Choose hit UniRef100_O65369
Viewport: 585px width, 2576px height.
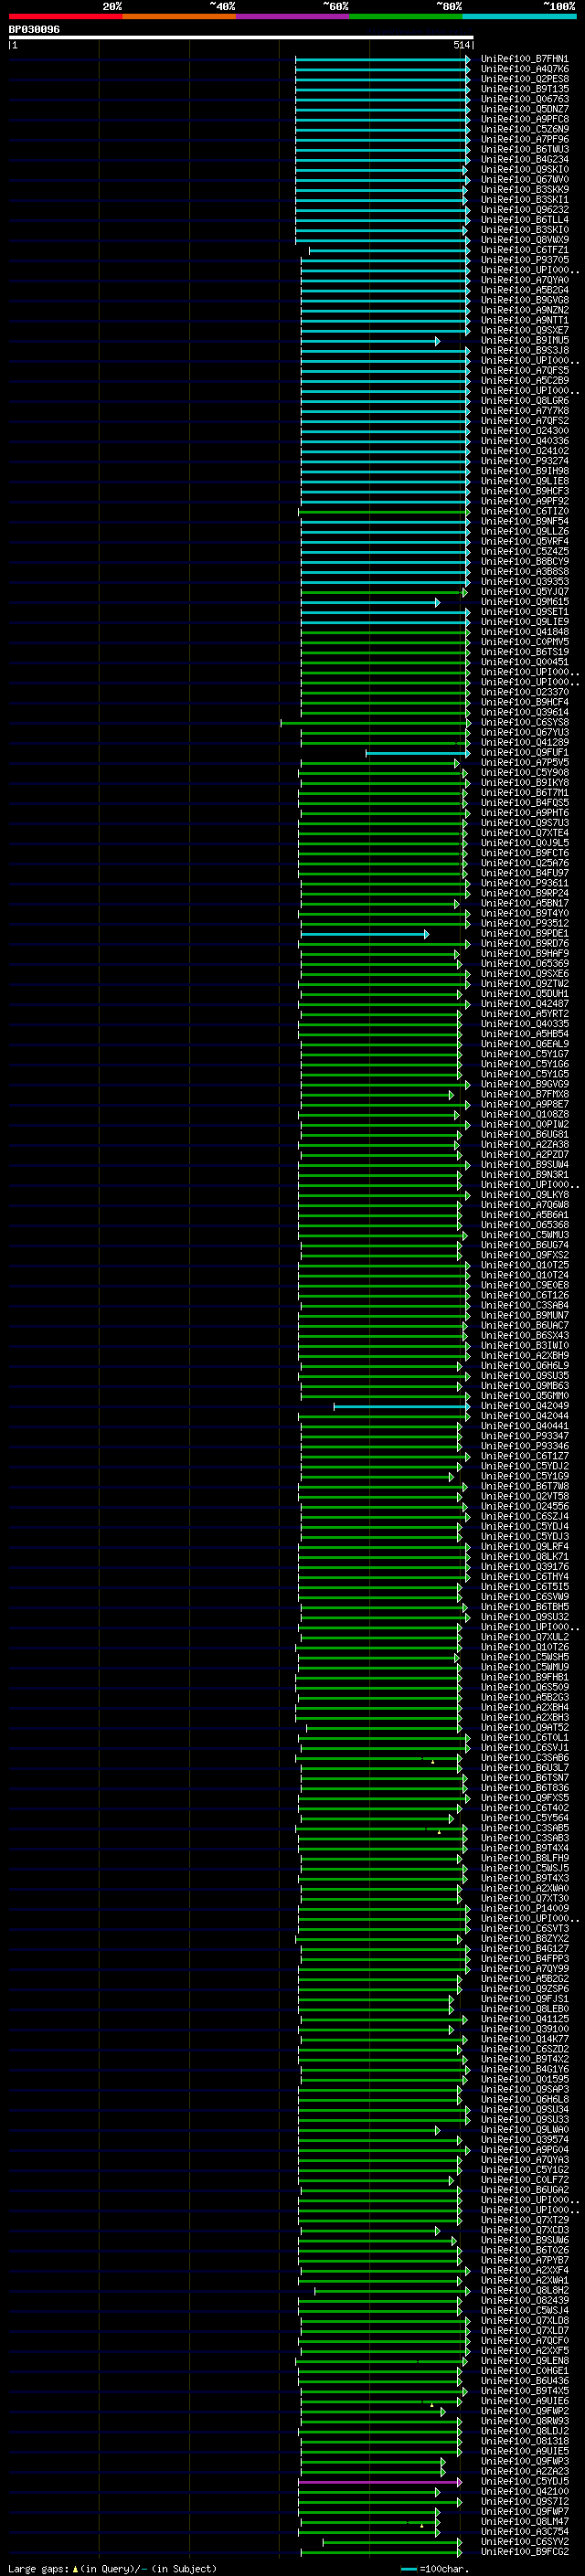[524, 963]
